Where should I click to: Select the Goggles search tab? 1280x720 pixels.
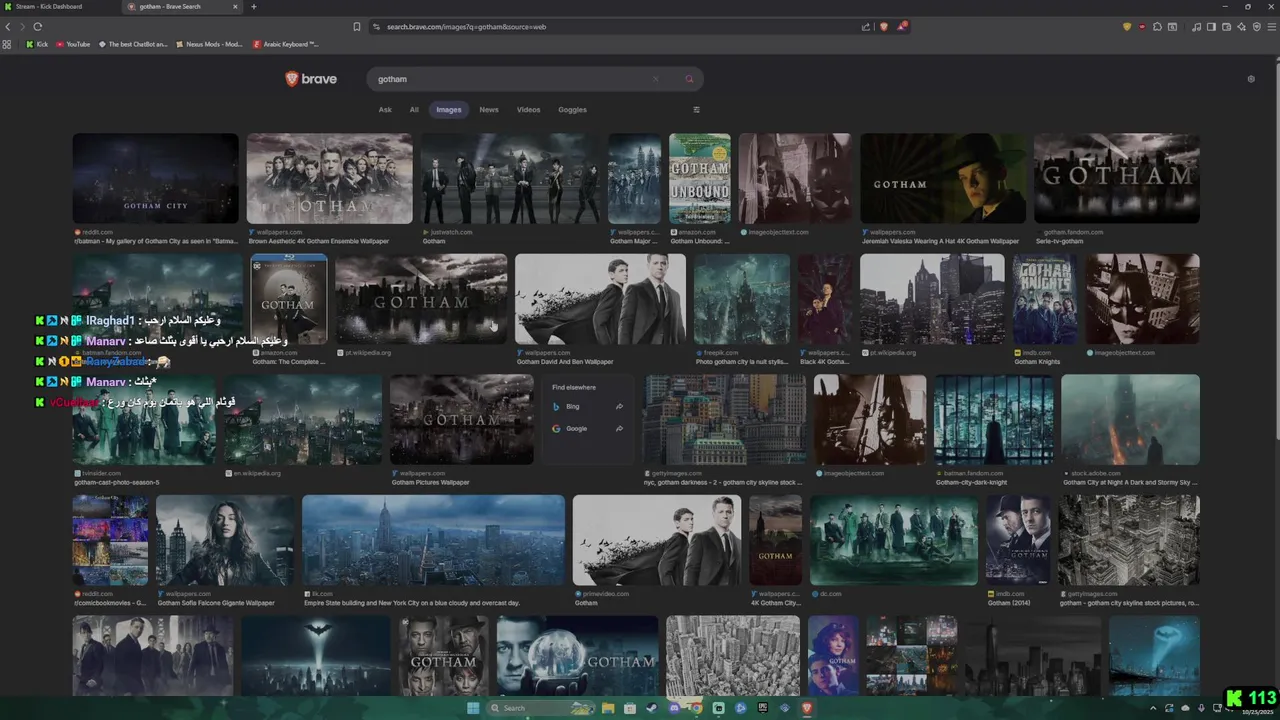[572, 110]
